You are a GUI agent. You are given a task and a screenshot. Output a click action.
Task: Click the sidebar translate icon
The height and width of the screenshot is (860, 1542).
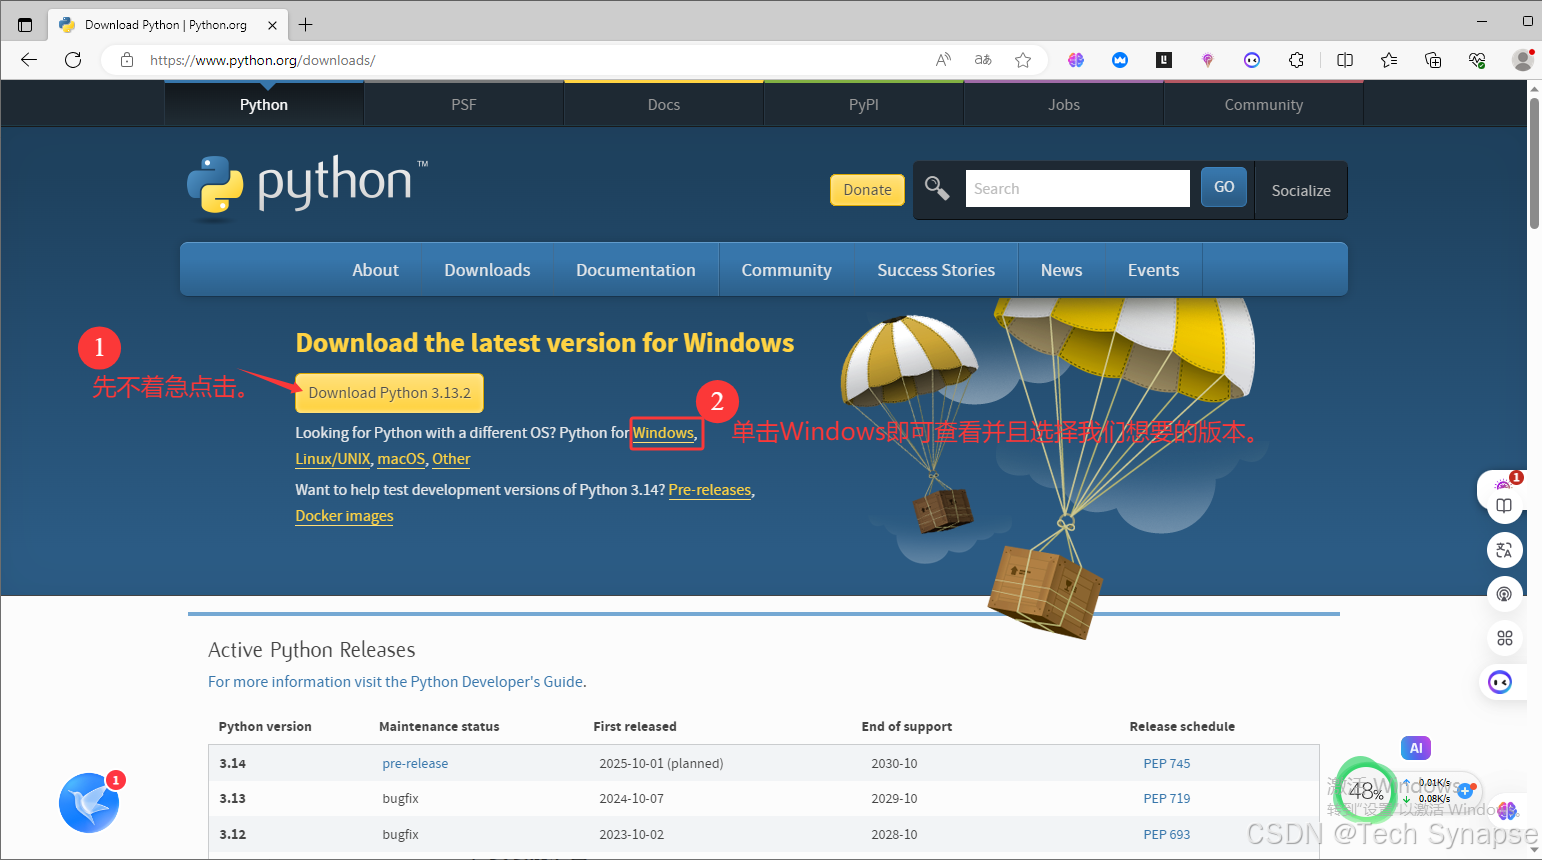pyautogui.click(x=1504, y=550)
